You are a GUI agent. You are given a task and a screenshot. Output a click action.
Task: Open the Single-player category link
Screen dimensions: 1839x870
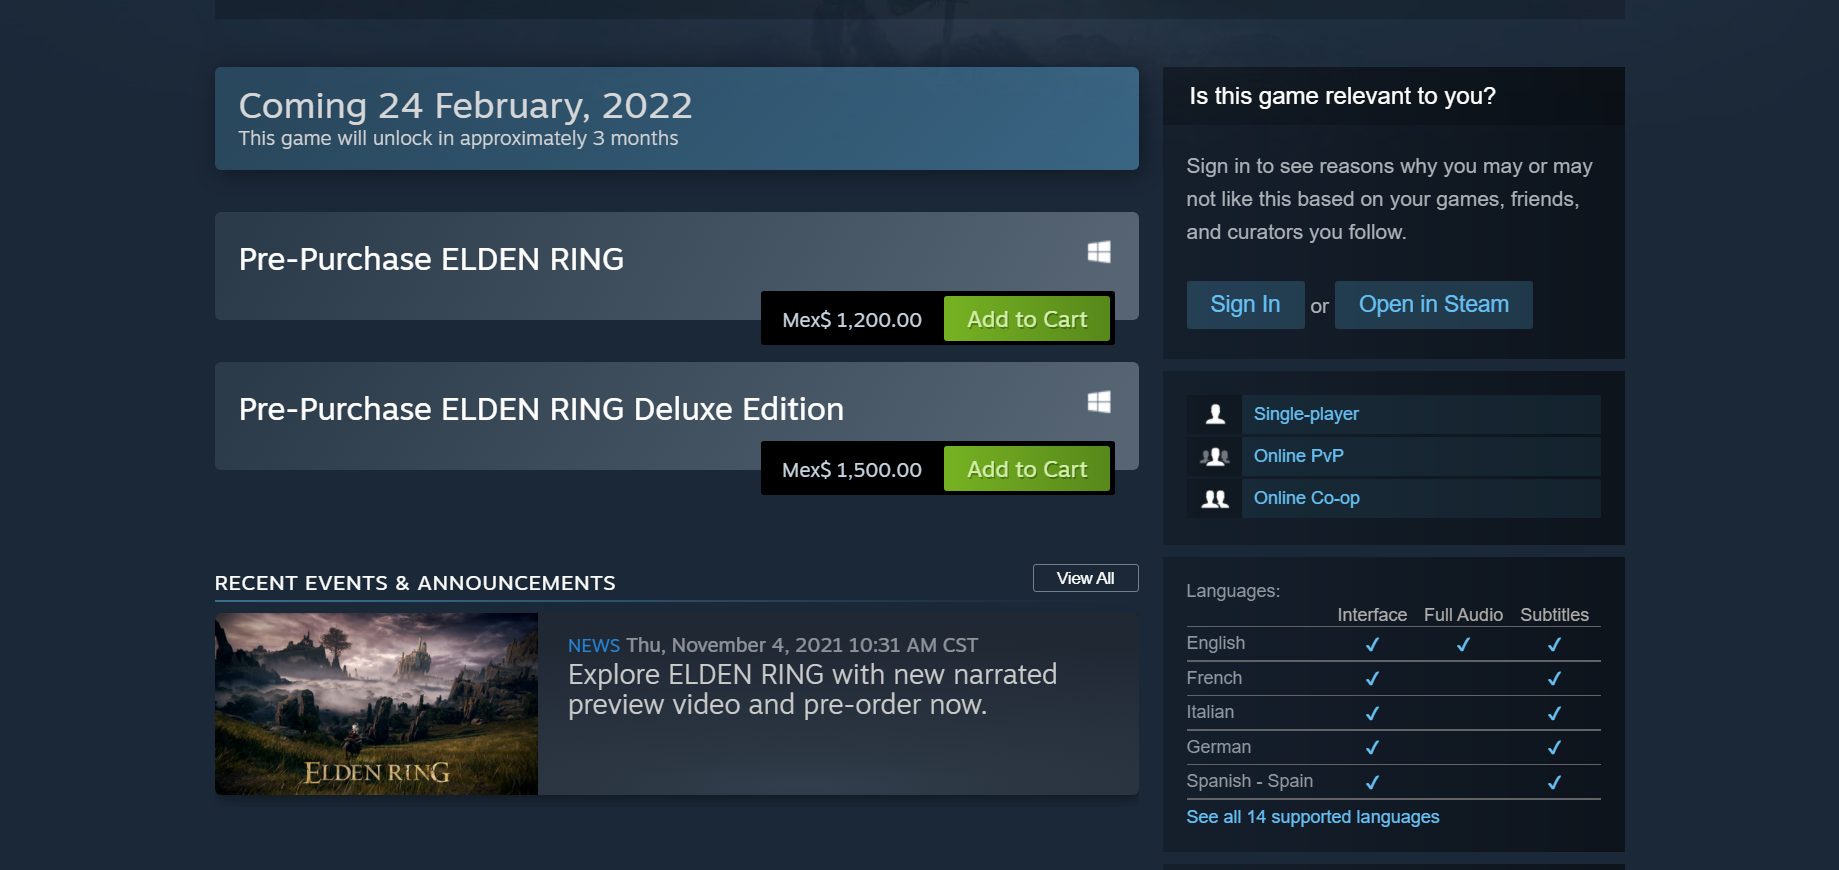pos(1306,414)
